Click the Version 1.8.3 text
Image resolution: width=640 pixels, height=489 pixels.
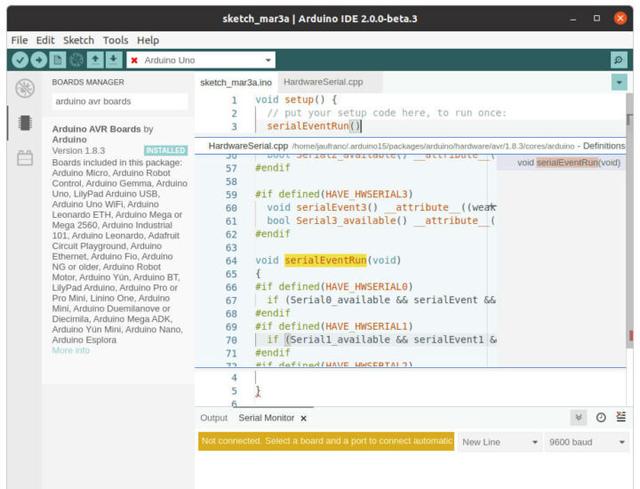78,151
